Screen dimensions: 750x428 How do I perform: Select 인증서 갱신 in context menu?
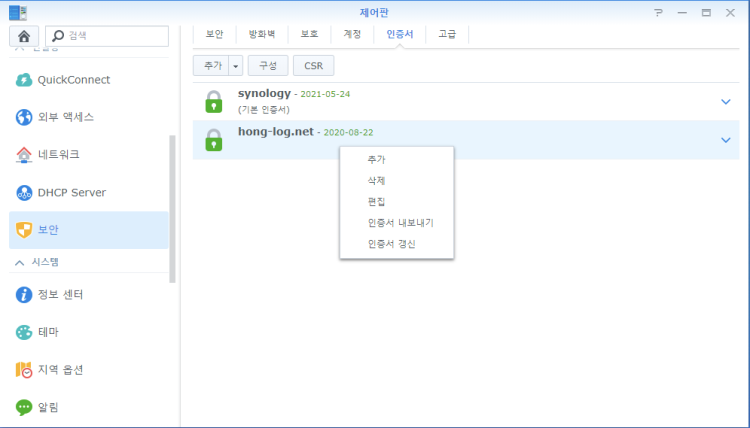click(391, 244)
